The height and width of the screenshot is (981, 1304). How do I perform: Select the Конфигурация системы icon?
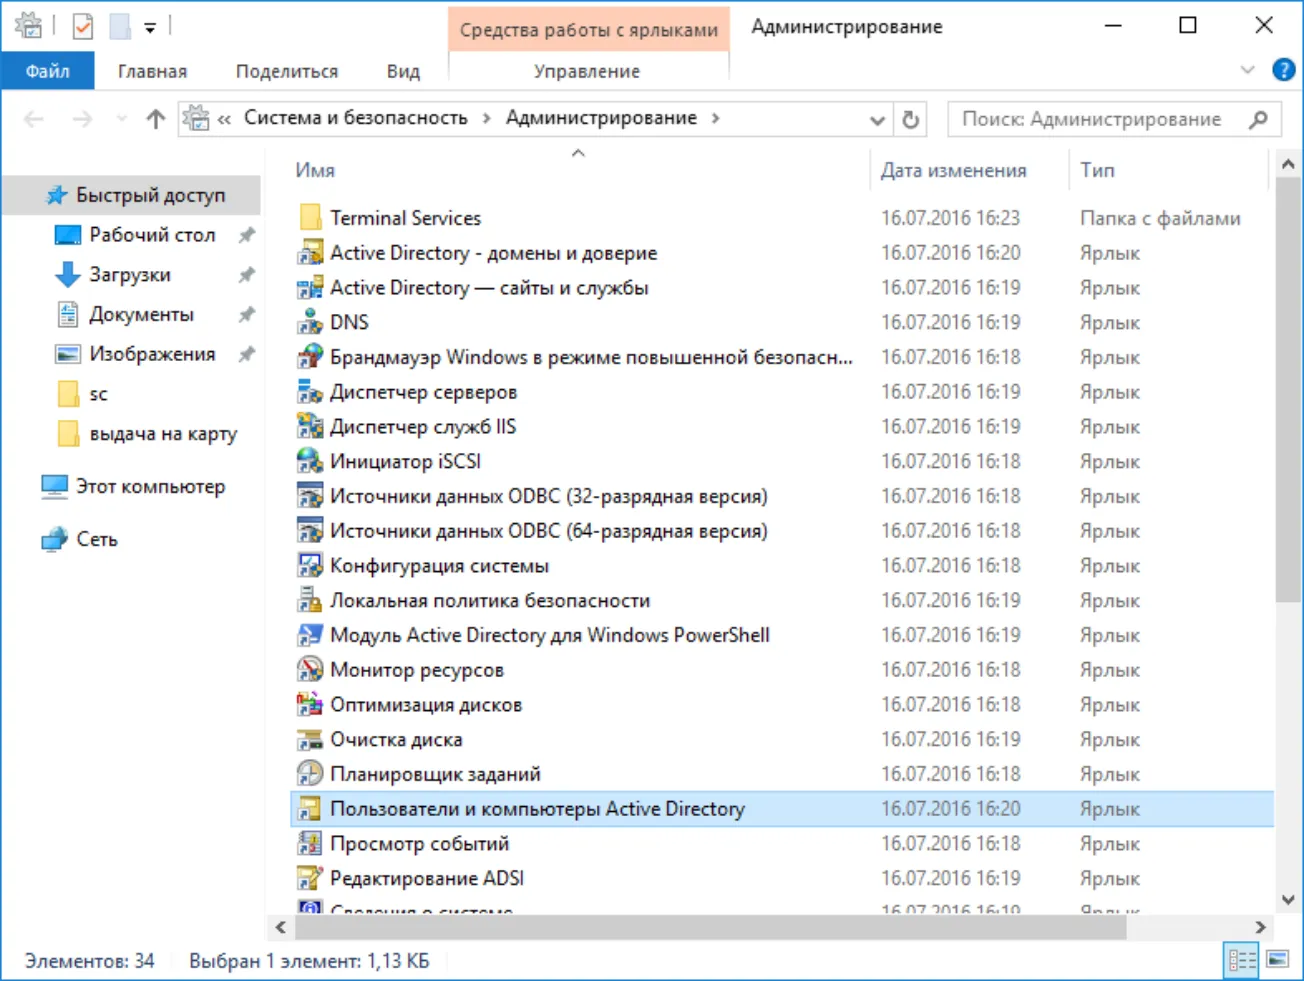(x=310, y=565)
